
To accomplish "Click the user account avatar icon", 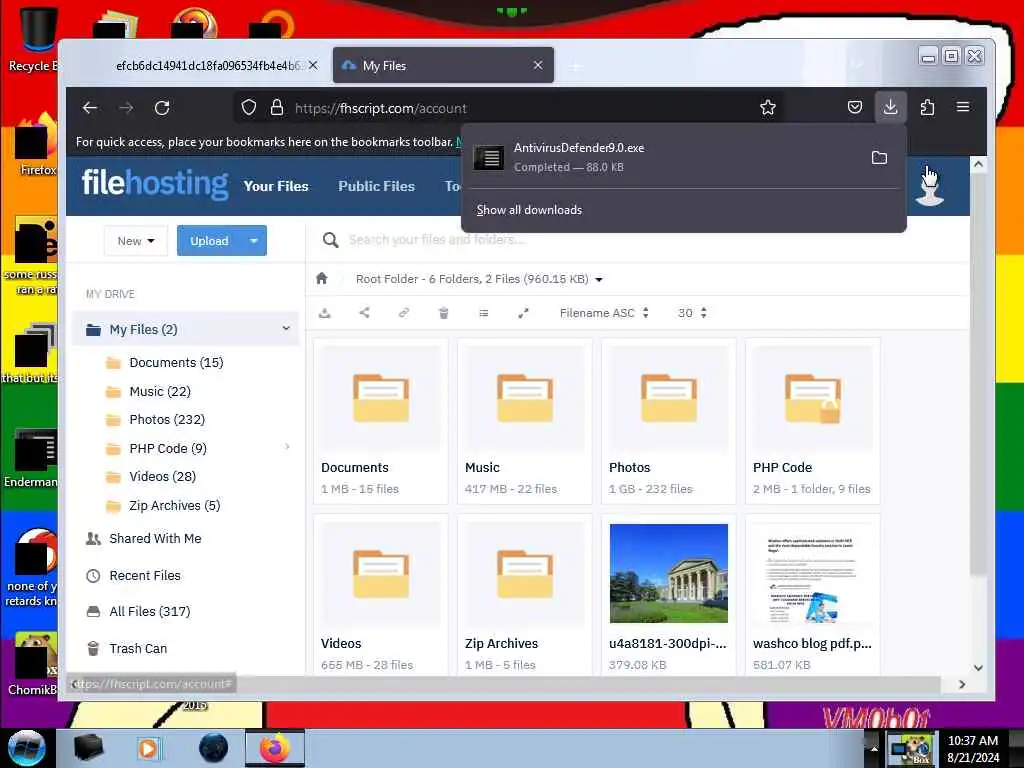I will [x=929, y=188].
